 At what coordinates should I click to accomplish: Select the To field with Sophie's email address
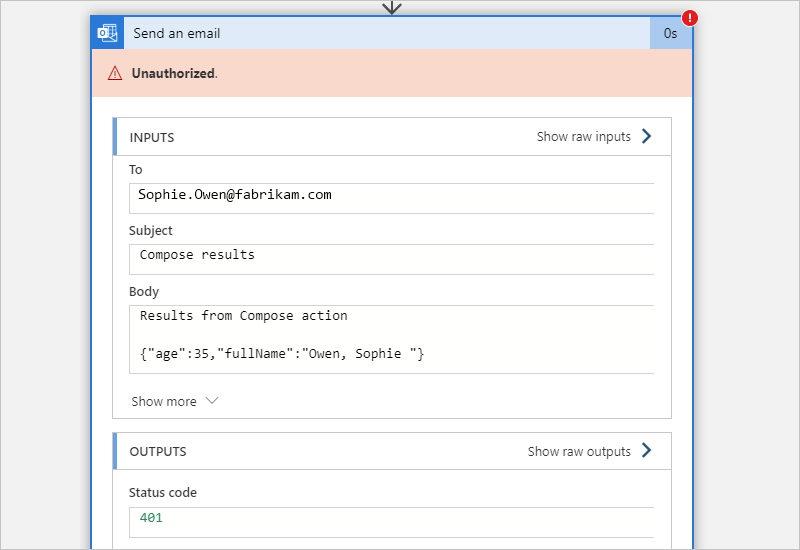391,196
